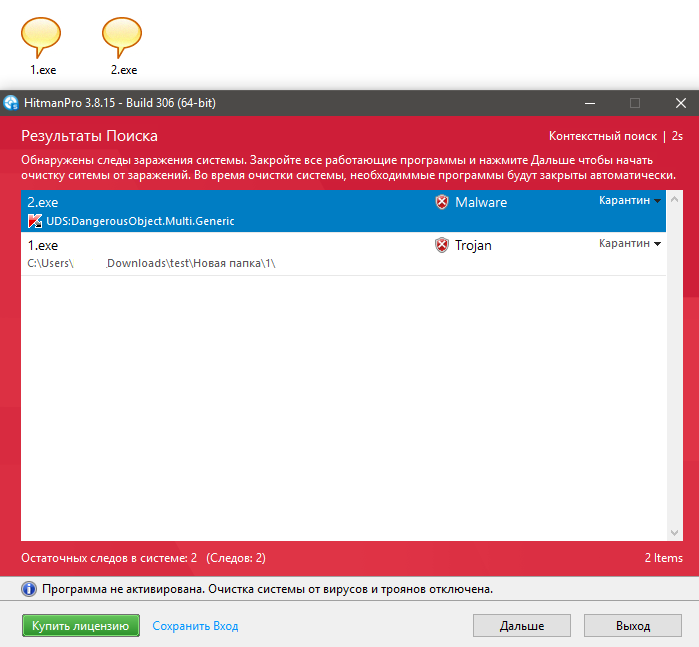
Task: Click the HitmanPro logo in title bar
Action: point(11,103)
